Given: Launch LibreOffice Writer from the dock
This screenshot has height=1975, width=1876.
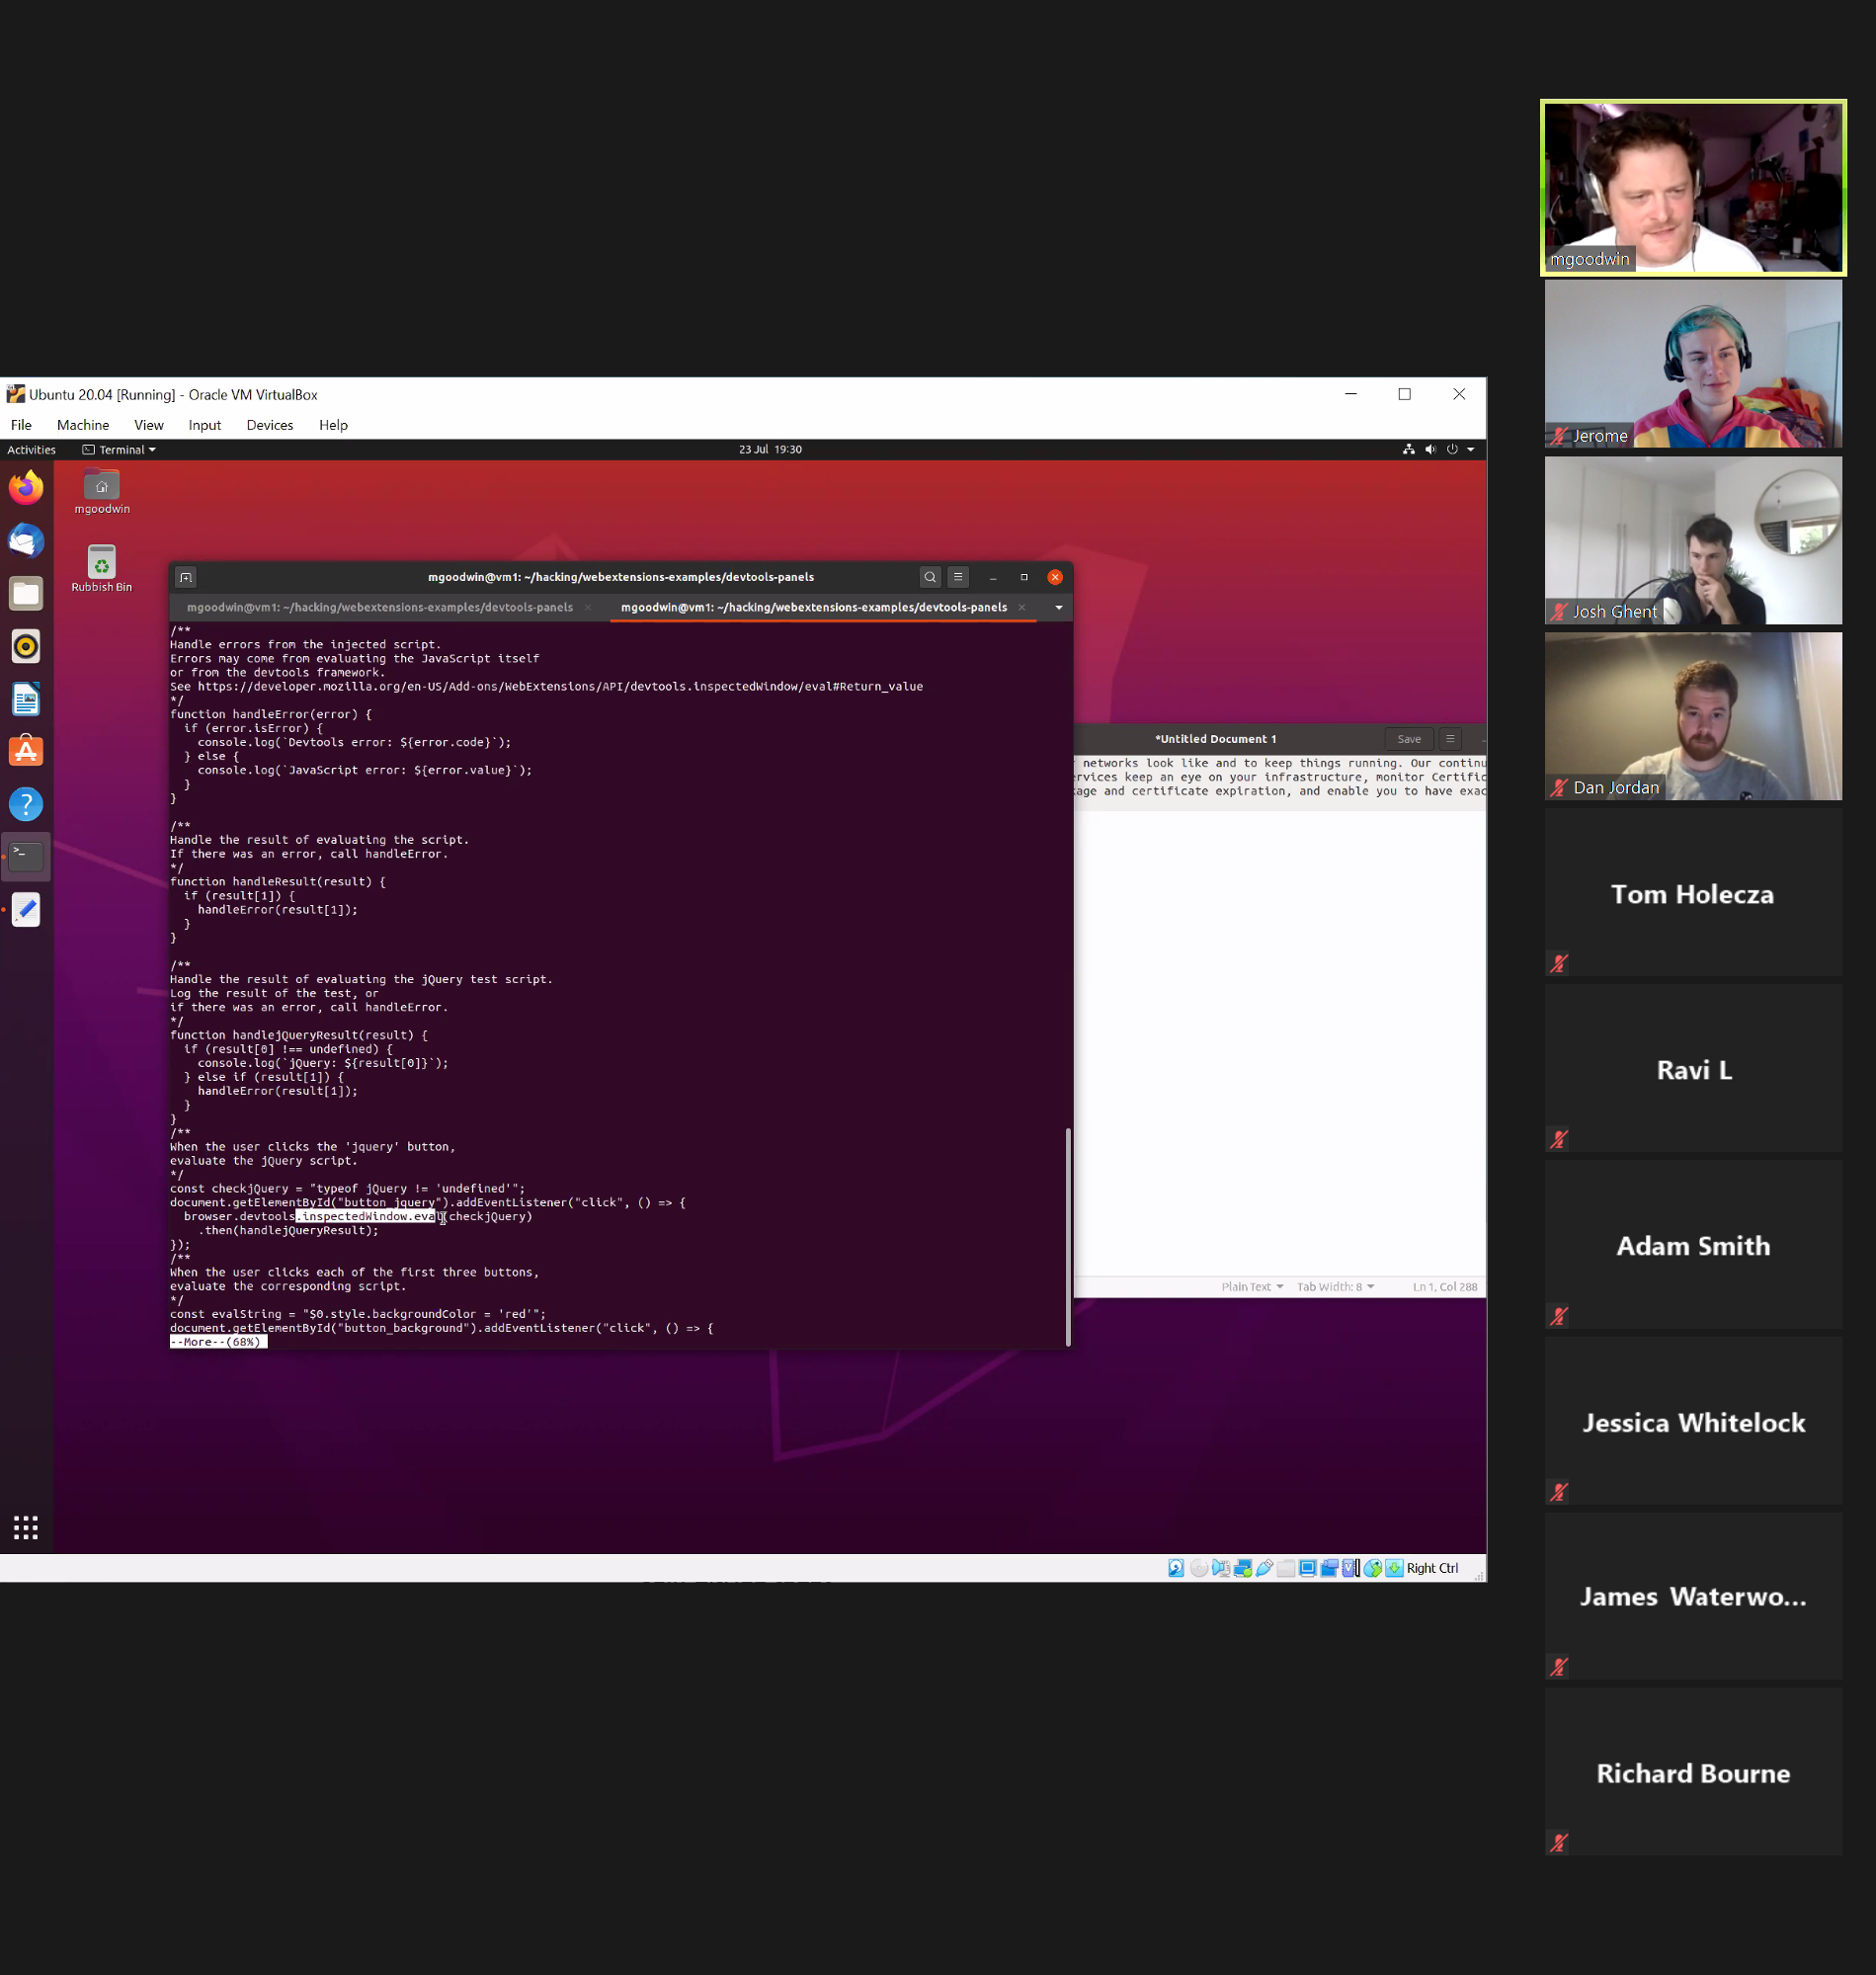Looking at the screenshot, I should 26,699.
